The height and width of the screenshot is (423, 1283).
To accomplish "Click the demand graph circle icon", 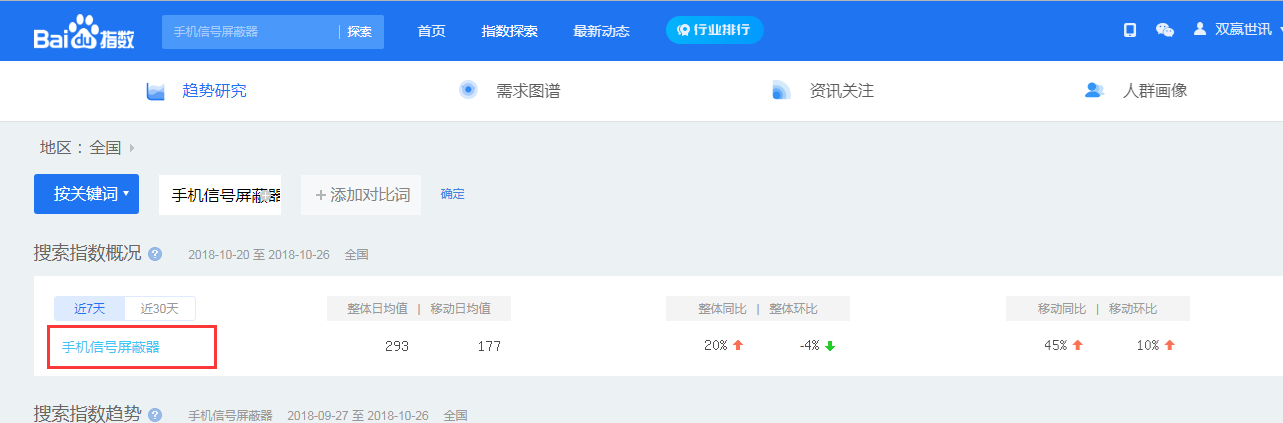I will click(468, 90).
